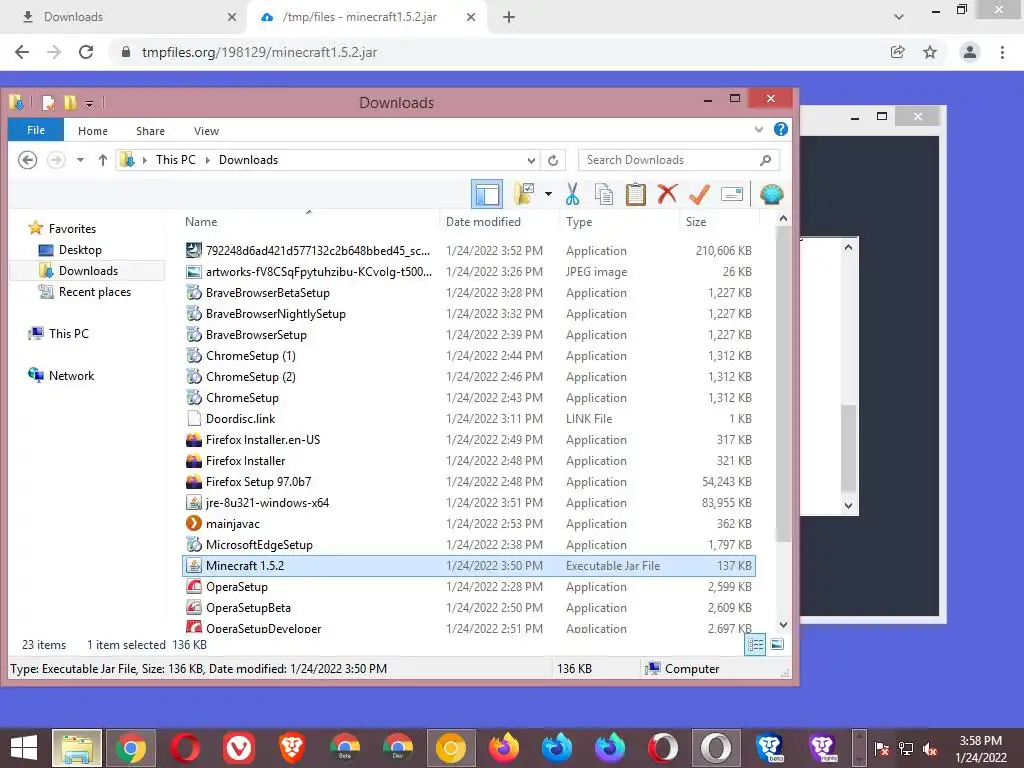
Task: Bookmark this page with the star icon
Action: coord(930,52)
